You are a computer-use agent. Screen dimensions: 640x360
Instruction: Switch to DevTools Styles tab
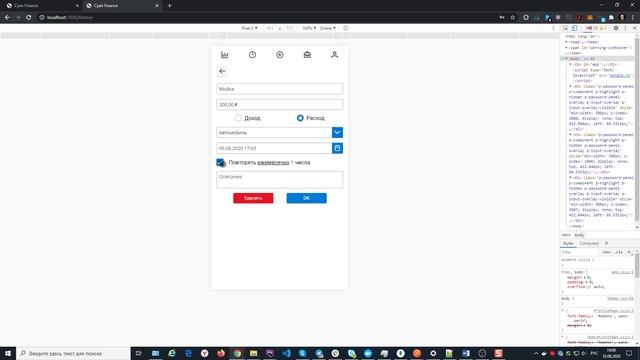tap(568, 243)
